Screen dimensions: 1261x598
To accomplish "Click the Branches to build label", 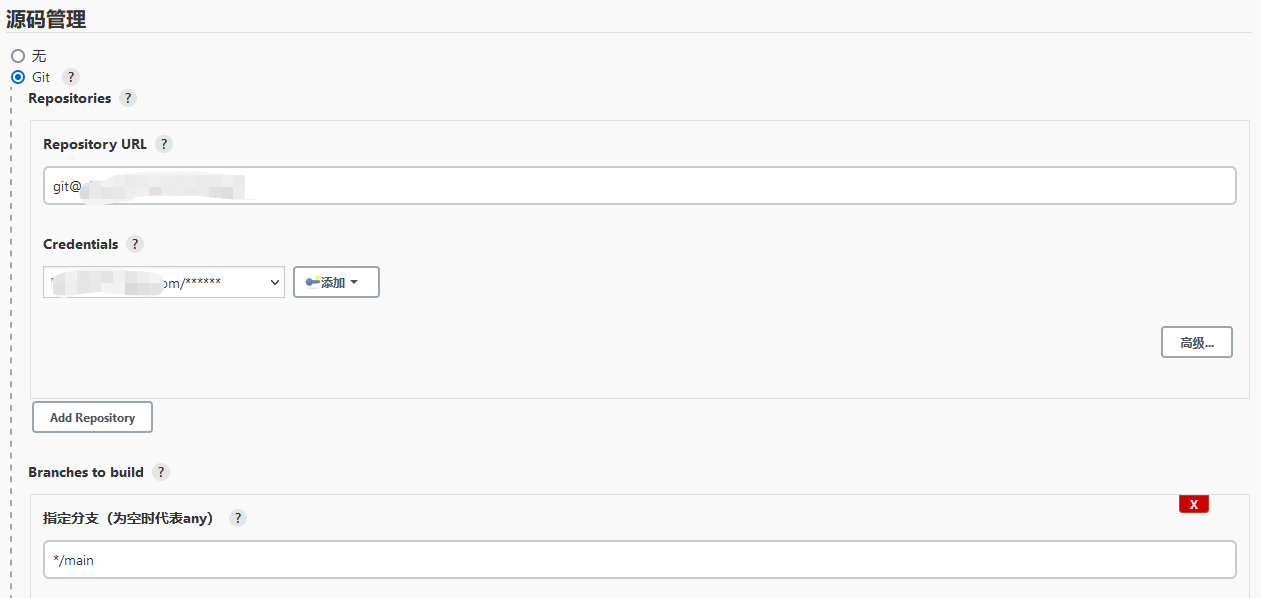I will 86,472.
